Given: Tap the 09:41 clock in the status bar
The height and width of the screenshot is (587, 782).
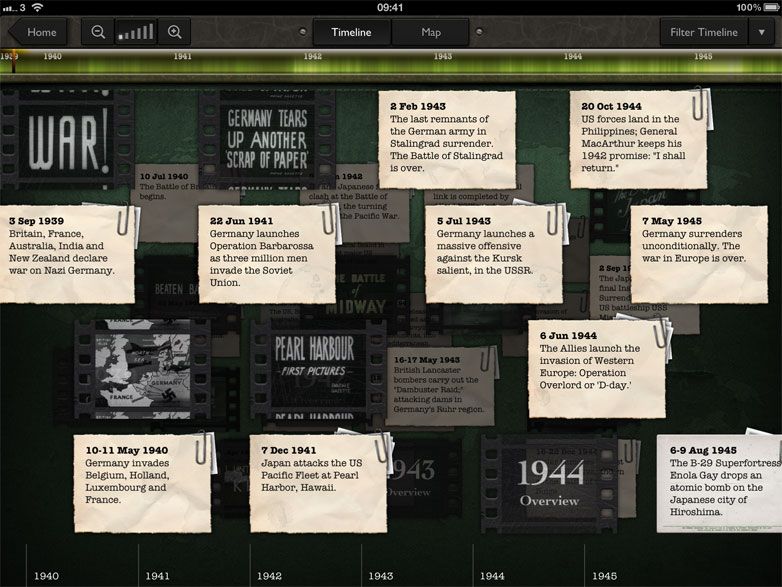Looking at the screenshot, I should 390,7.
